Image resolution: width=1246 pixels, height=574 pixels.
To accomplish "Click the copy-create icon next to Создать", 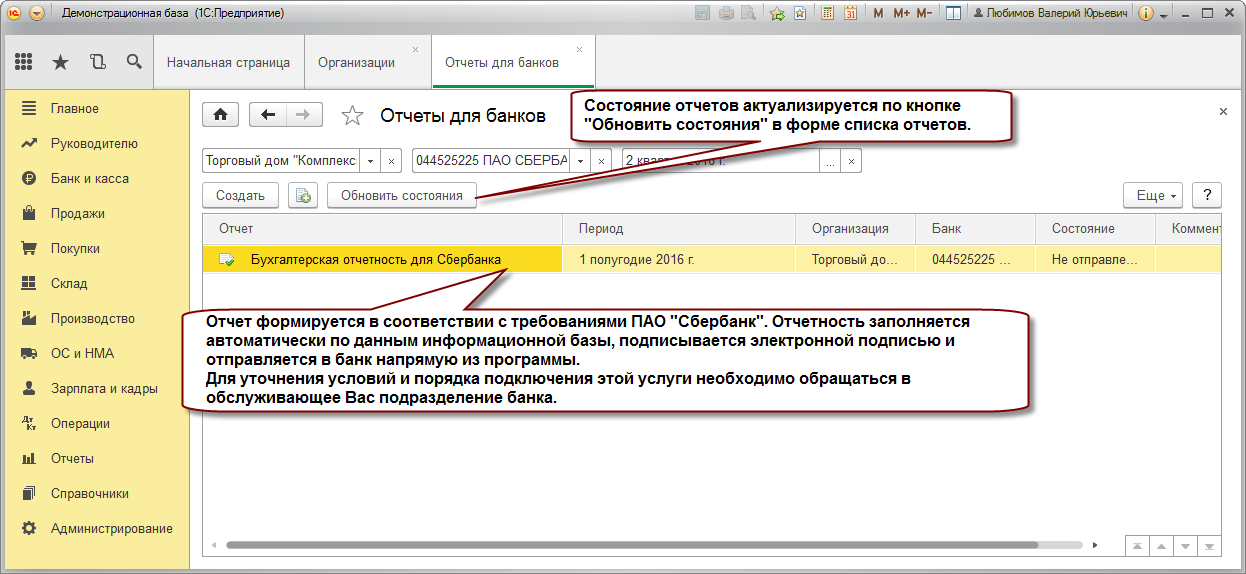I will point(303,196).
